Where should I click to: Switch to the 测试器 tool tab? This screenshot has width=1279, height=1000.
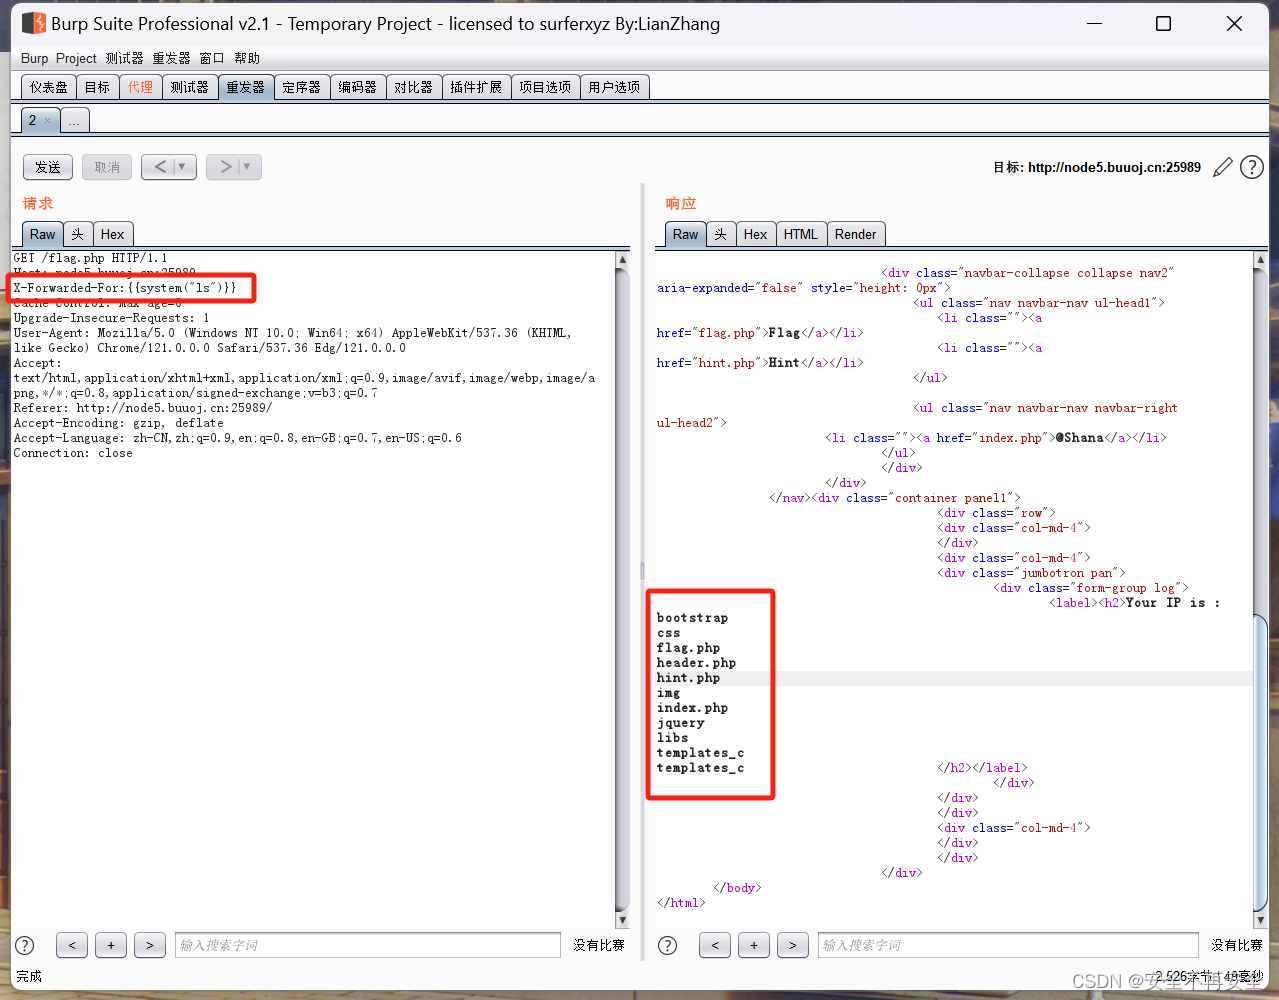point(189,87)
